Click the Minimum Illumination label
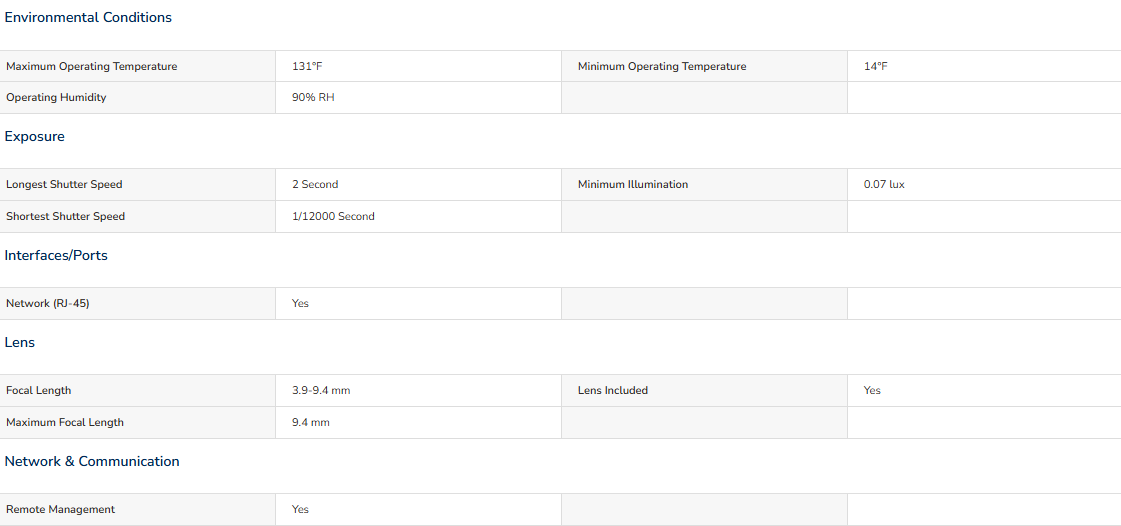Image resolution: width=1121 pixels, height=526 pixels. [633, 184]
